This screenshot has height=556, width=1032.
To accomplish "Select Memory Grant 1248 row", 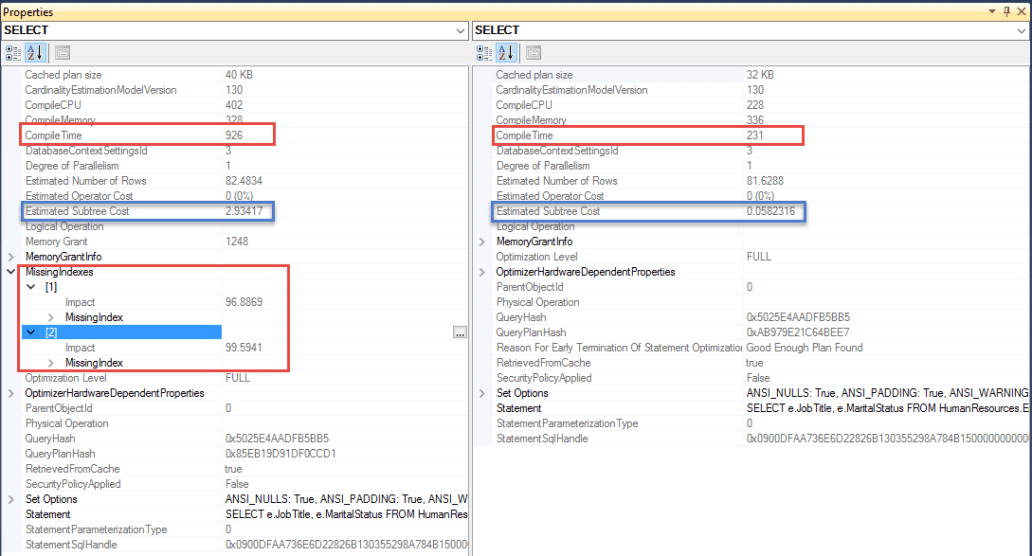I will click(x=244, y=241).
